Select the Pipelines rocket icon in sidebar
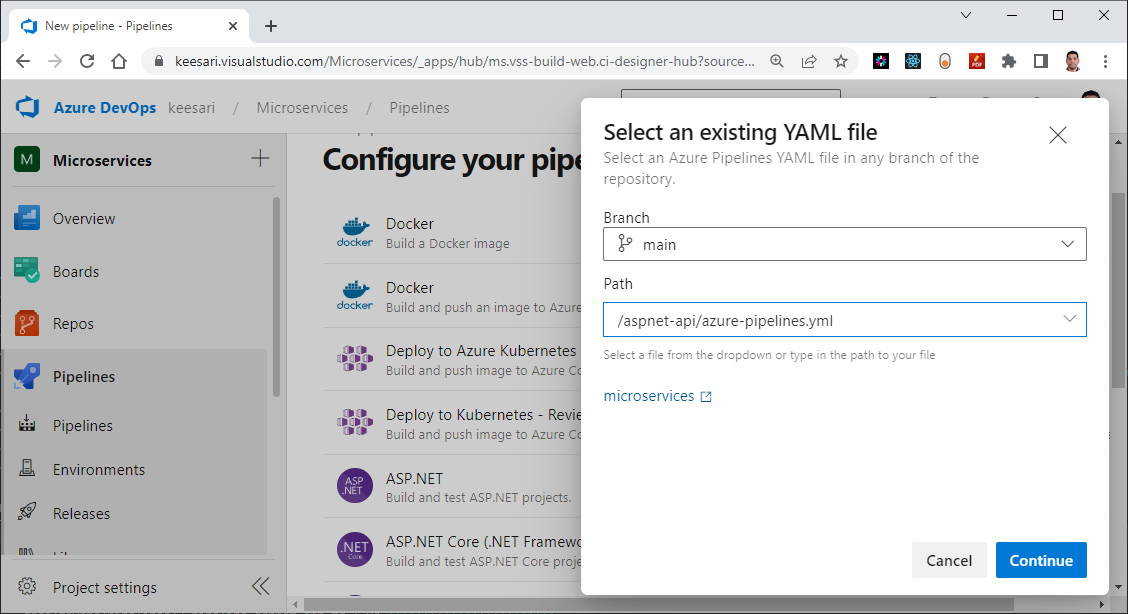 (27, 376)
